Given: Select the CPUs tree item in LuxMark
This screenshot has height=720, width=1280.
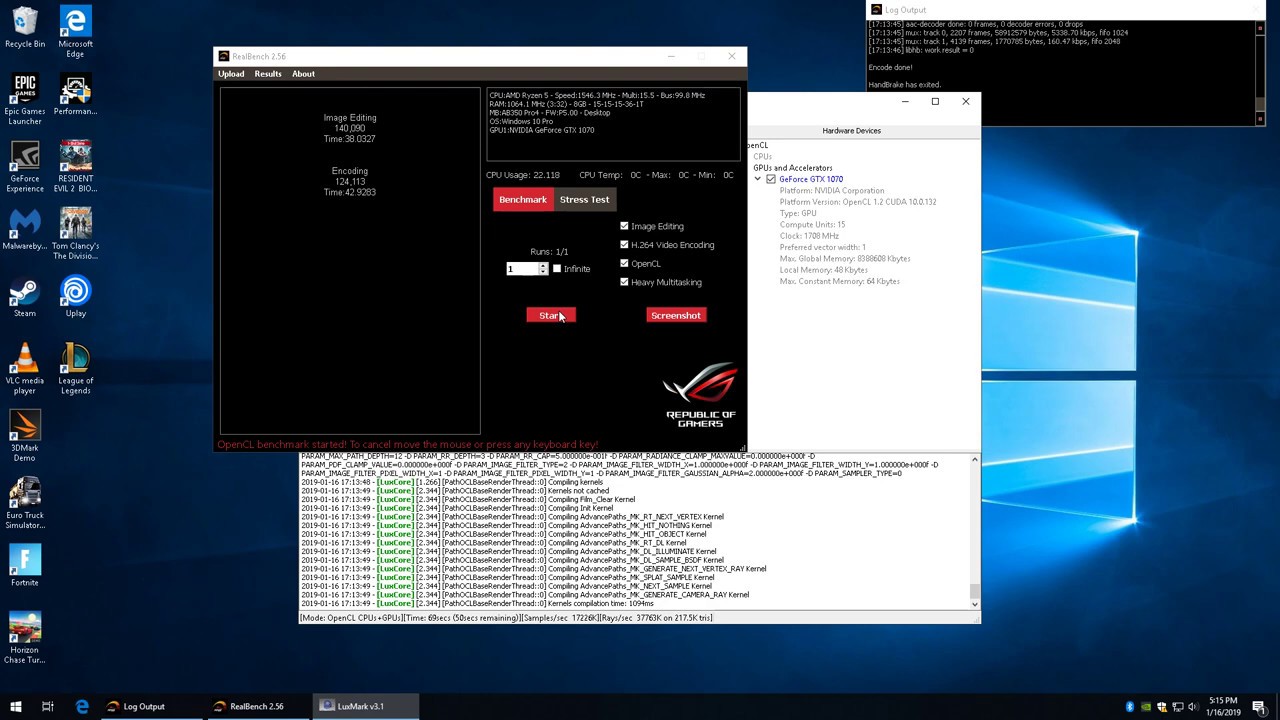Looking at the screenshot, I should point(763,157).
